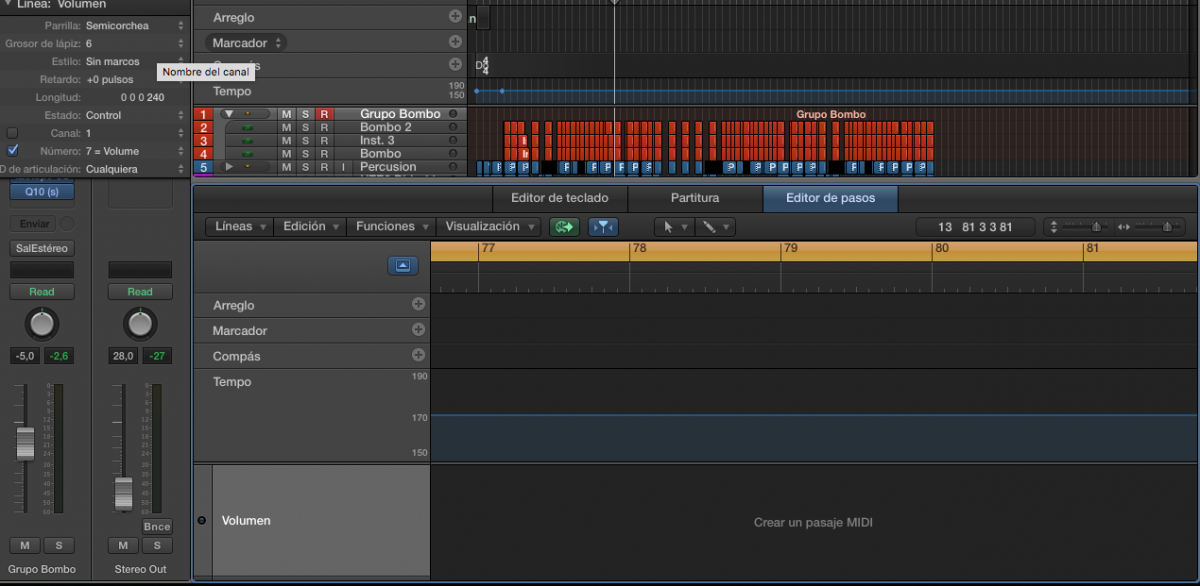The width and height of the screenshot is (1200, 586).
Task: Click the blue collapse global tracks button
Action: 402,266
